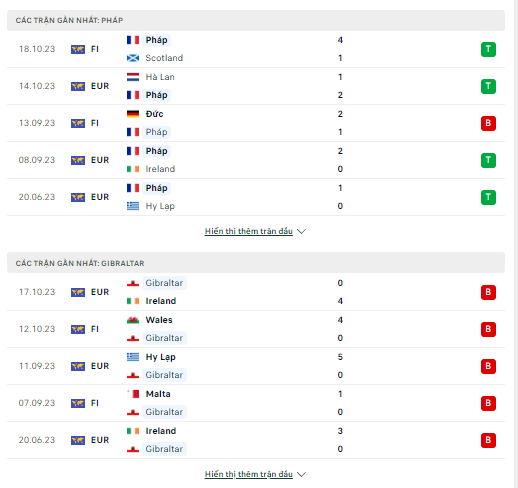
Task: Click the red B badge for Malta vs Gibraltar
Action: 488,403
